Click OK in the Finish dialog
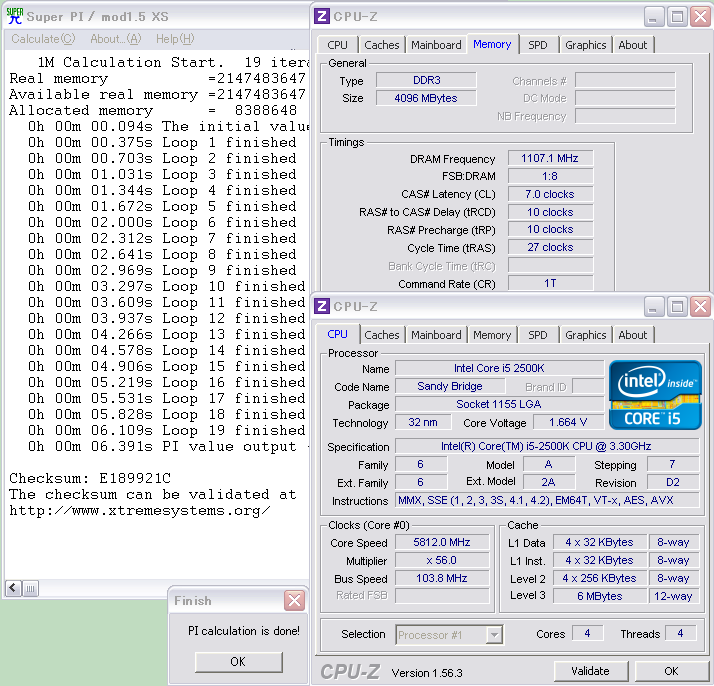Image resolution: width=714 pixels, height=686 pixels. (x=239, y=662)
